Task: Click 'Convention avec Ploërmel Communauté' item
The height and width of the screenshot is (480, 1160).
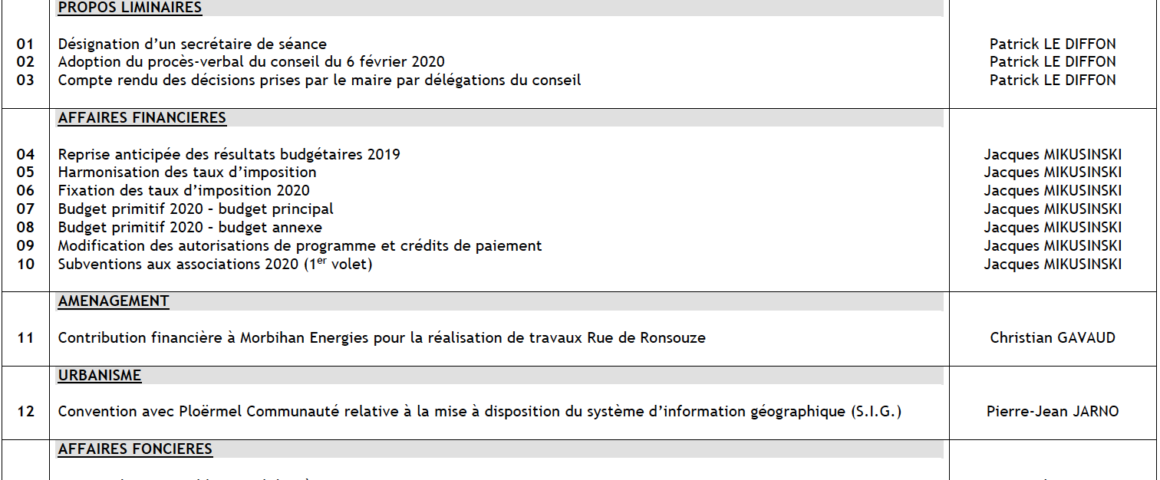Action: (479, 411)
